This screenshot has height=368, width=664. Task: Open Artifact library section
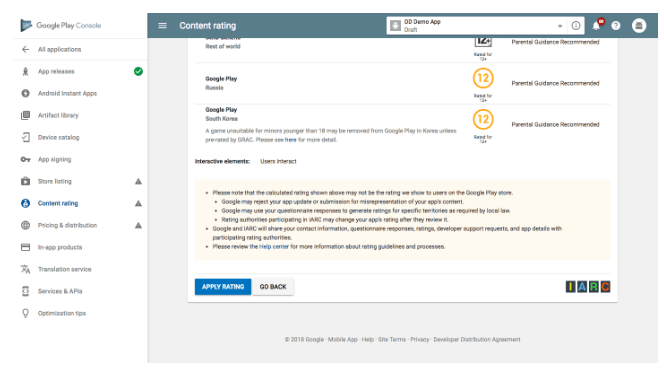pos(58,116)
